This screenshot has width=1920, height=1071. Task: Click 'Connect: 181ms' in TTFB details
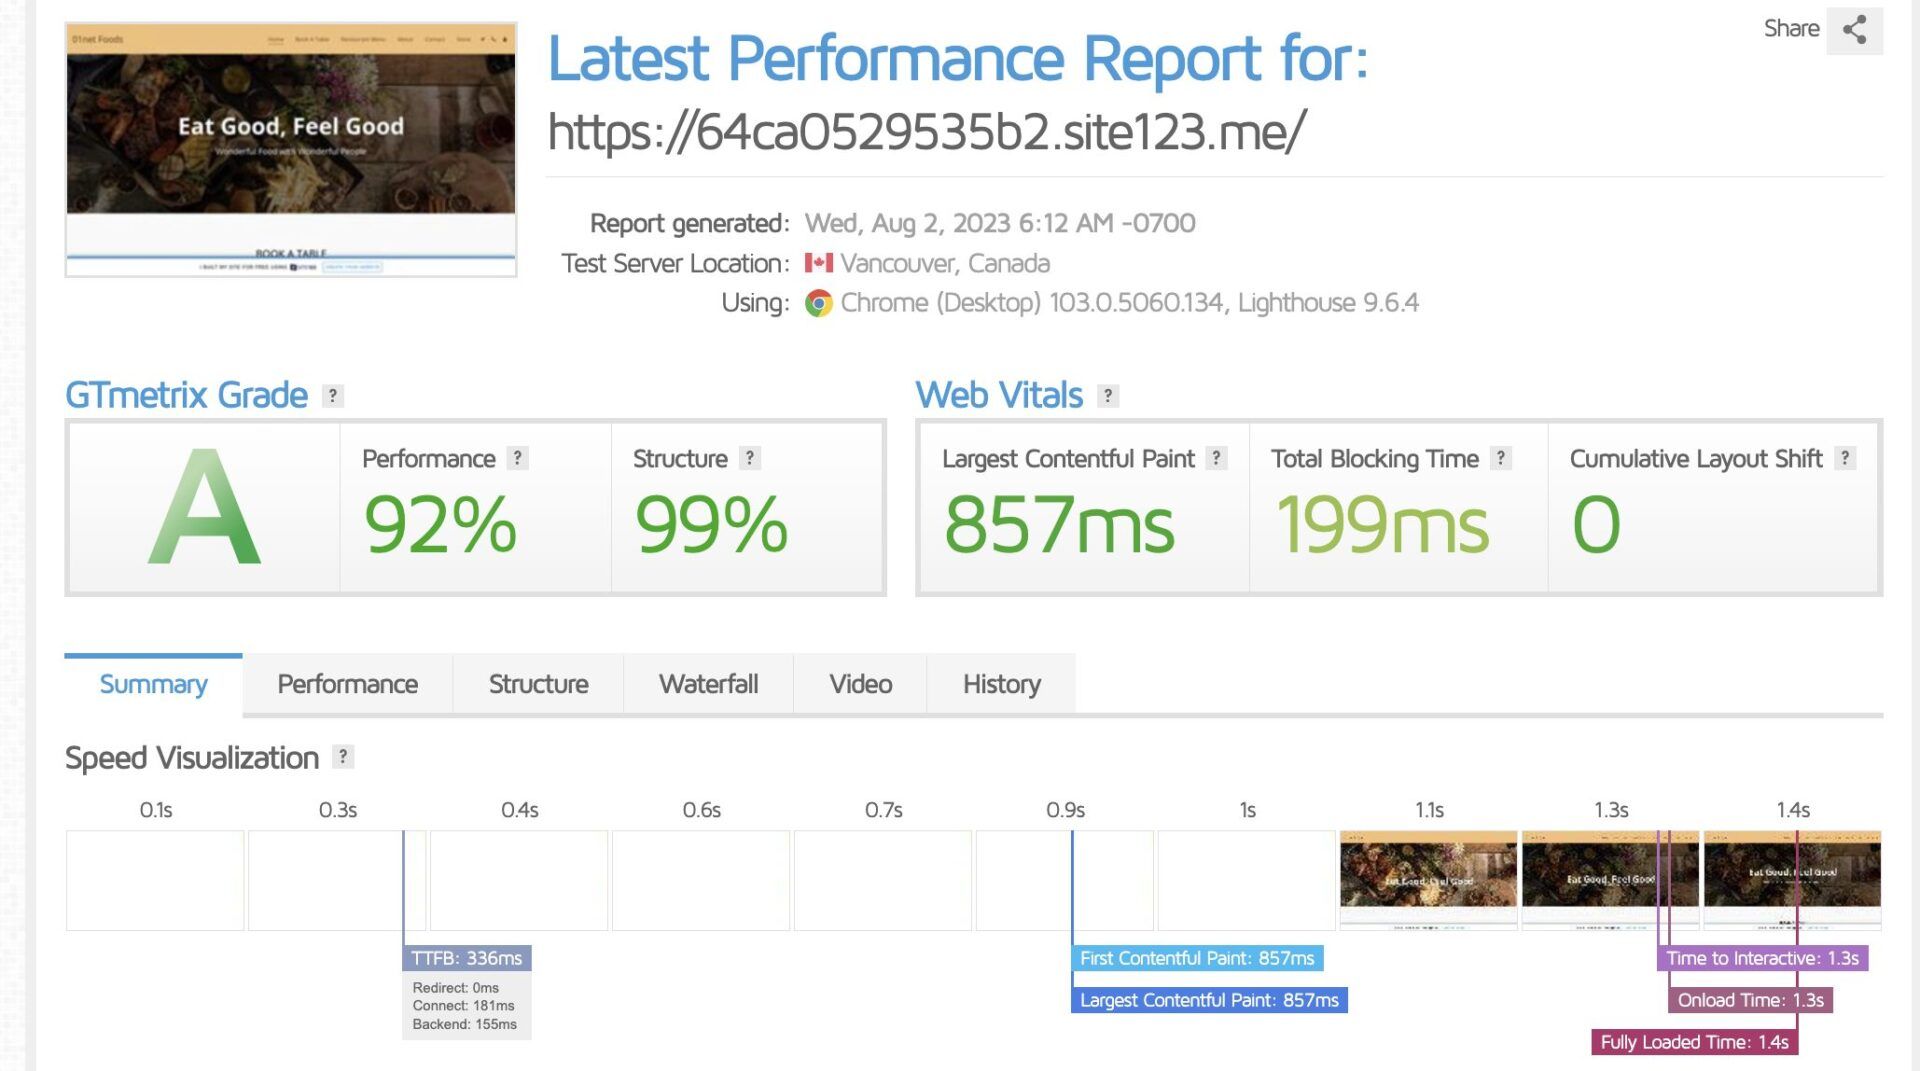point(463,1006)
